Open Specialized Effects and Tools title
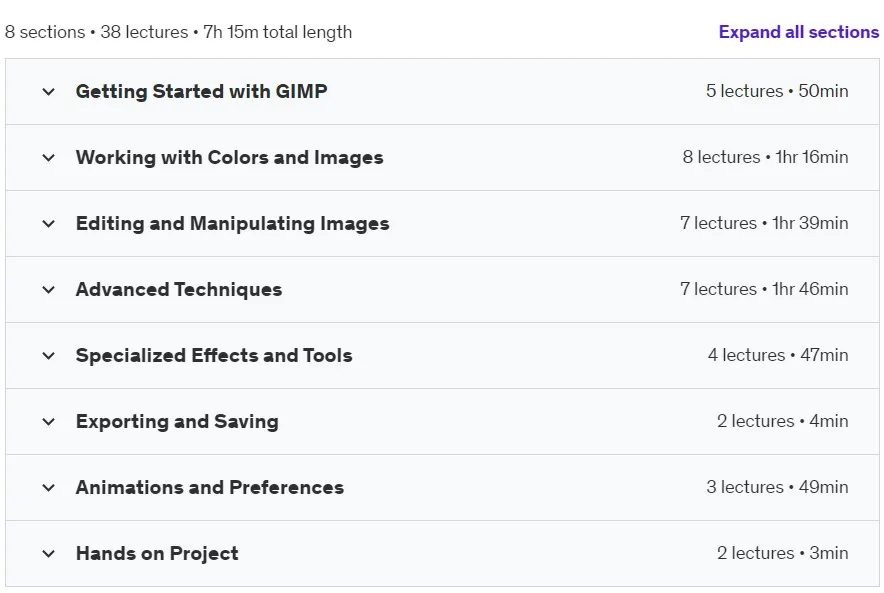Image resolution: width=884 pixels, height=593 pixels. tap(214, 355)
